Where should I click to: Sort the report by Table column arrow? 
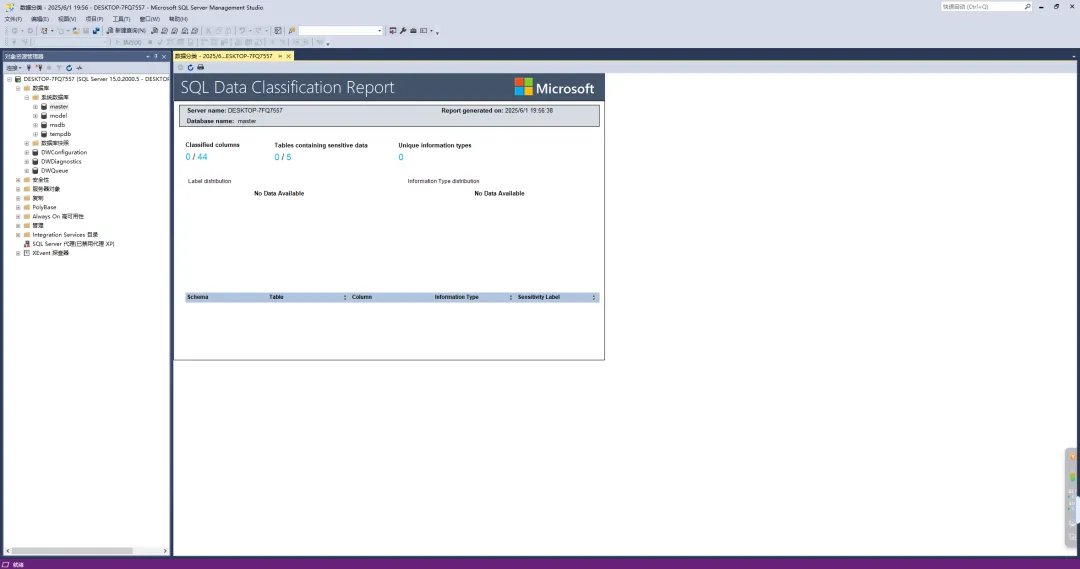tap(344, 298)
